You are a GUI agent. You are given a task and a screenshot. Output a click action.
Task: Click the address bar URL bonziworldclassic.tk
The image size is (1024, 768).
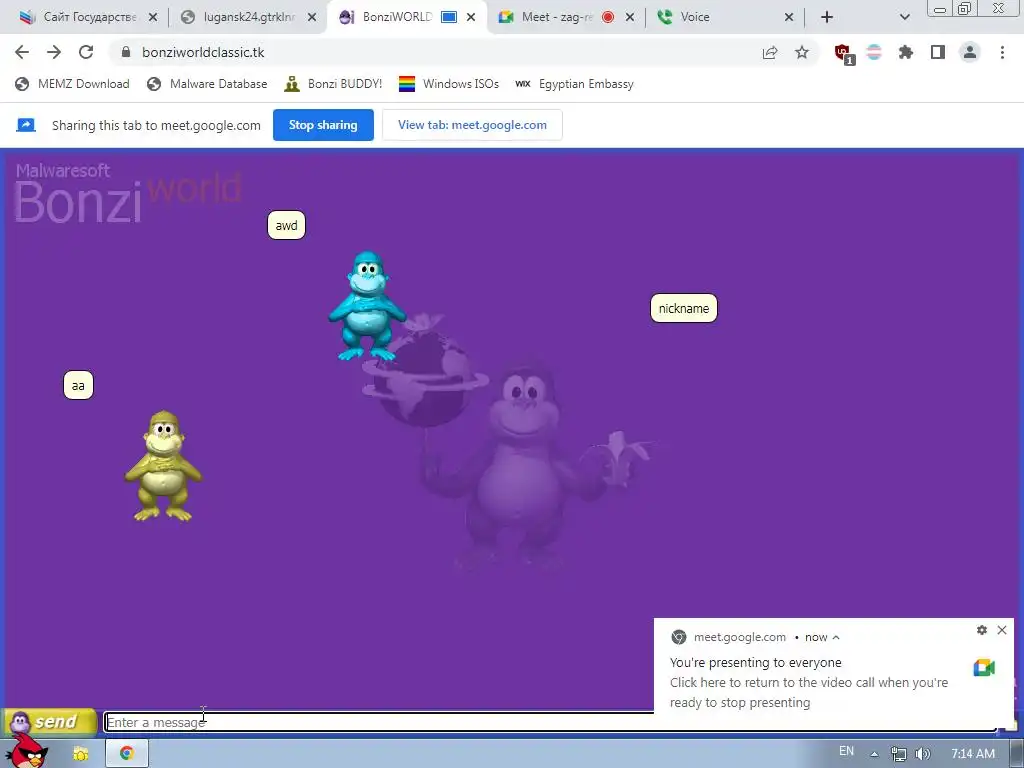coord(203,52)
